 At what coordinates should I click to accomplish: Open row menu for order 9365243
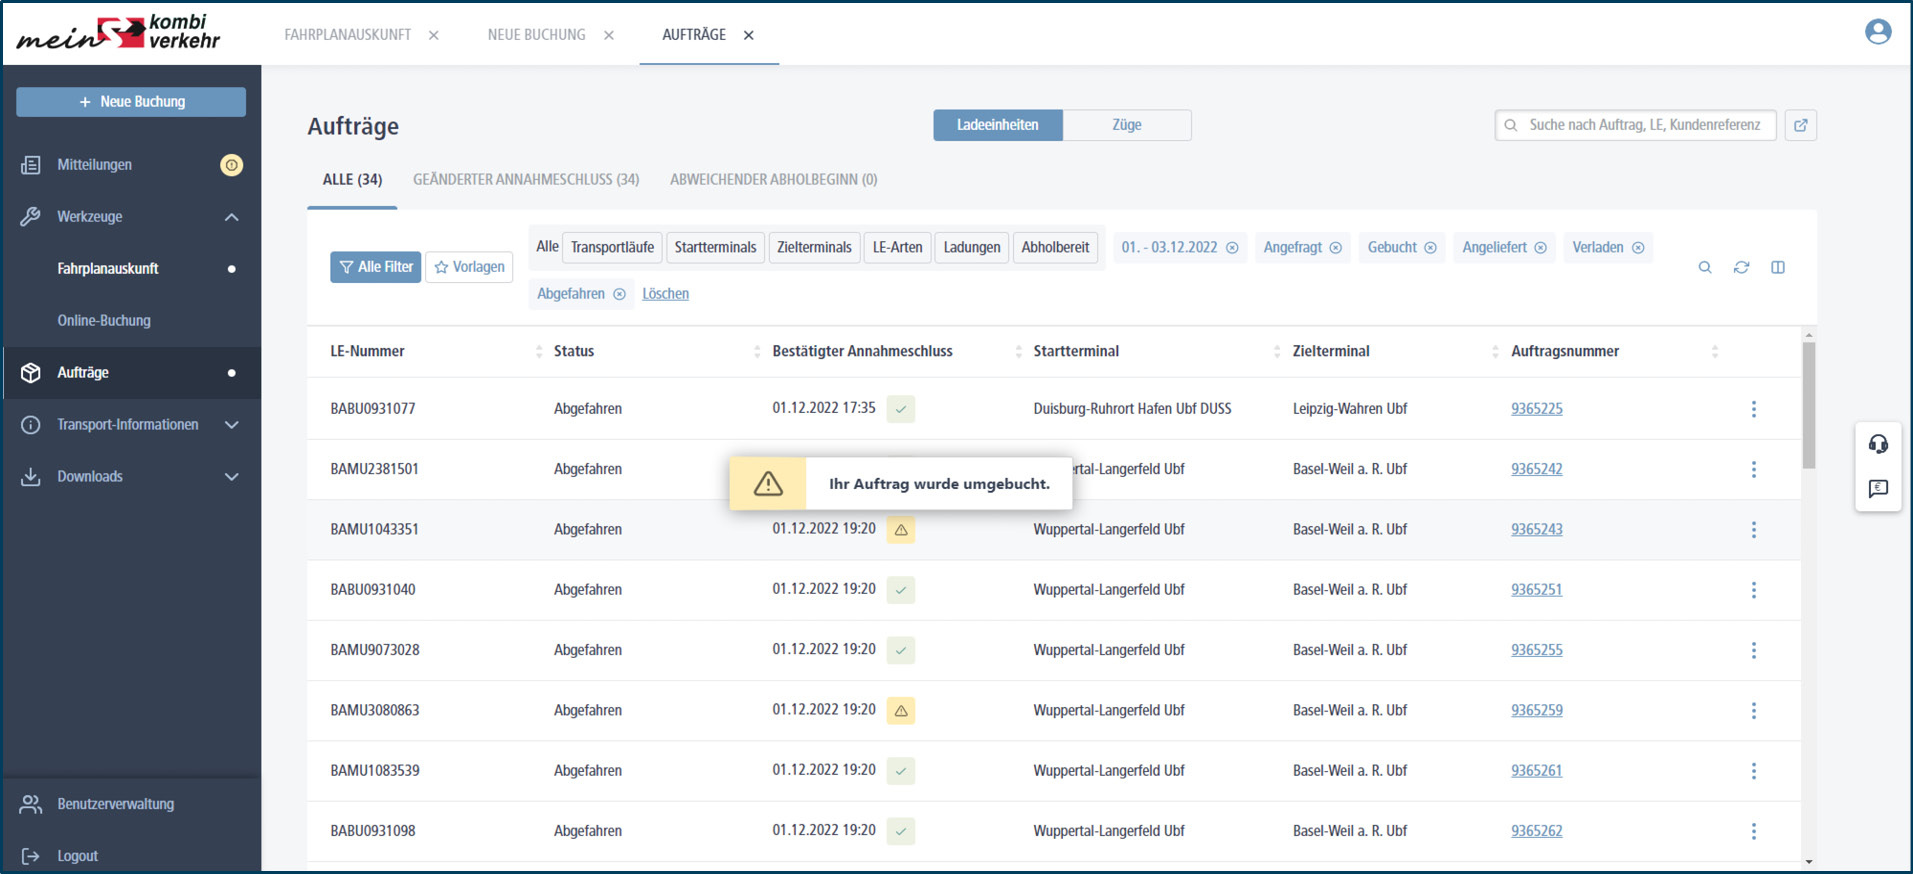coord(1753,530)
